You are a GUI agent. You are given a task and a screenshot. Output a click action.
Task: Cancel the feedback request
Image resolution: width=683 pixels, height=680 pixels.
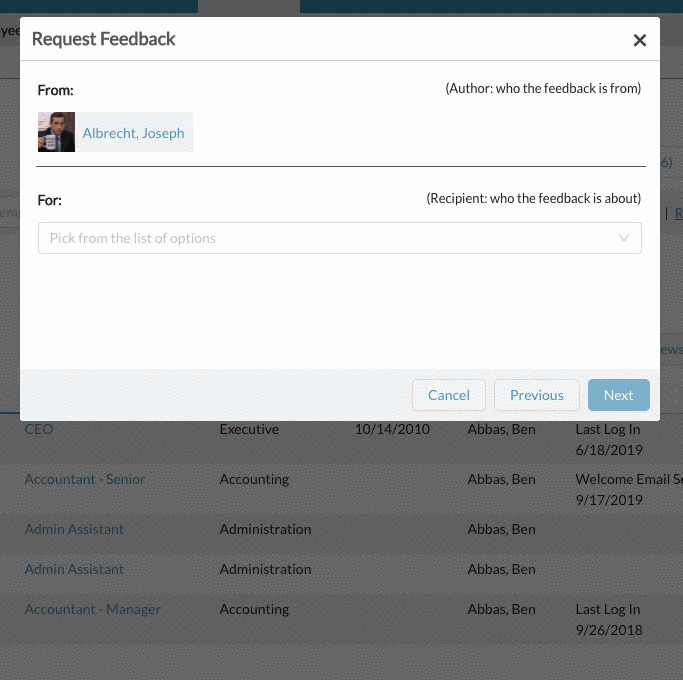[x=449, y=395]
